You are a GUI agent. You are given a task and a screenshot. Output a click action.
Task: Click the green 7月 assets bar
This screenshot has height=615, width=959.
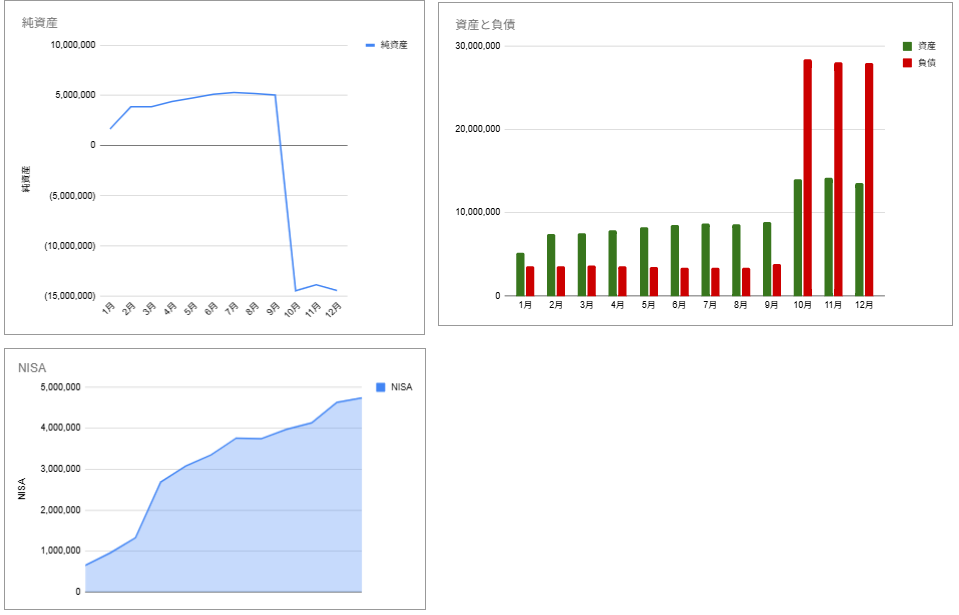[x=705, y=260]
